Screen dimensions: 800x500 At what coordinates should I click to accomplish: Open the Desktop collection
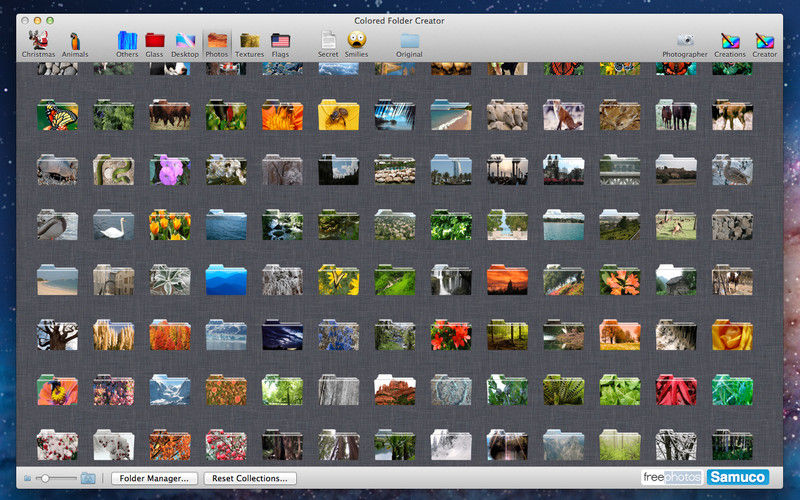[185, 44]
